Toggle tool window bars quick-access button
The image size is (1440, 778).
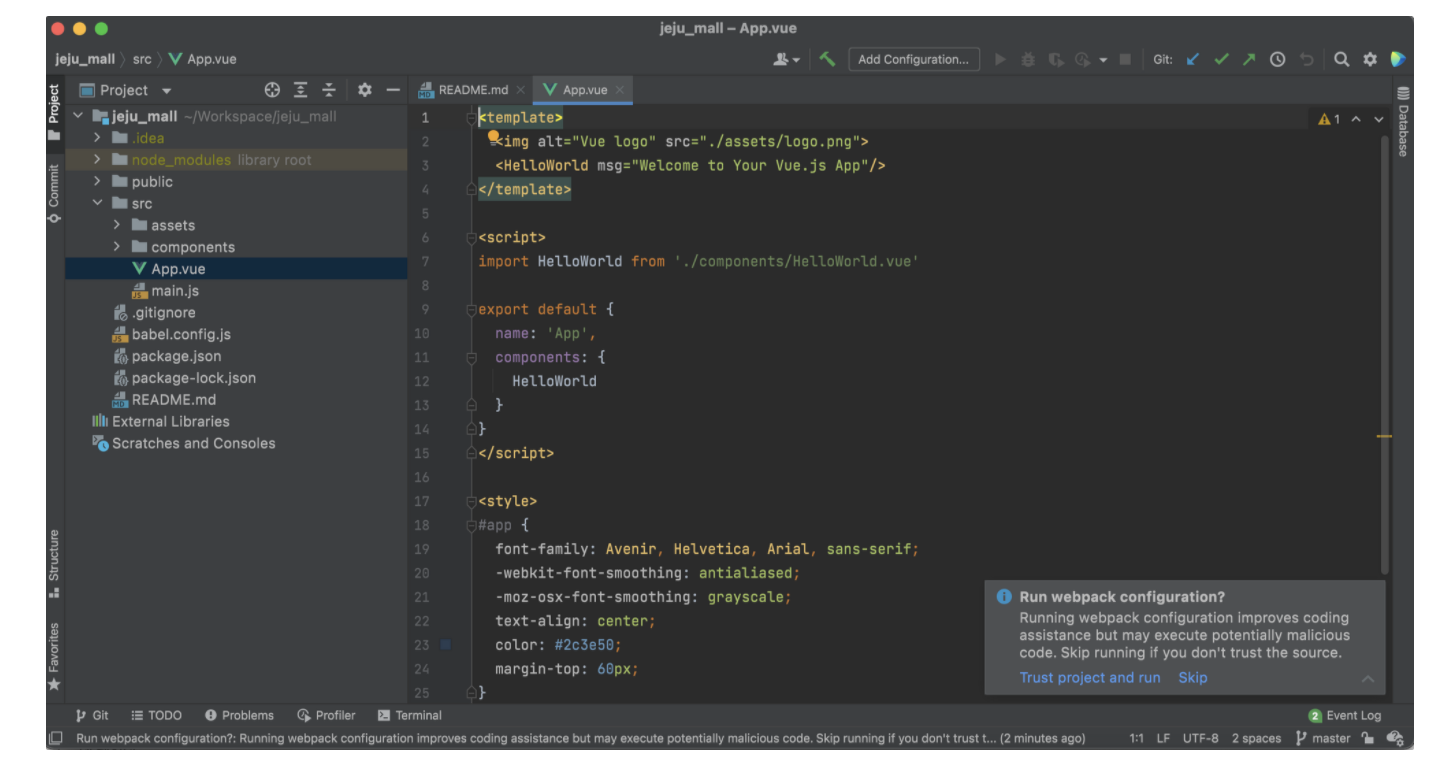point(55,739)
